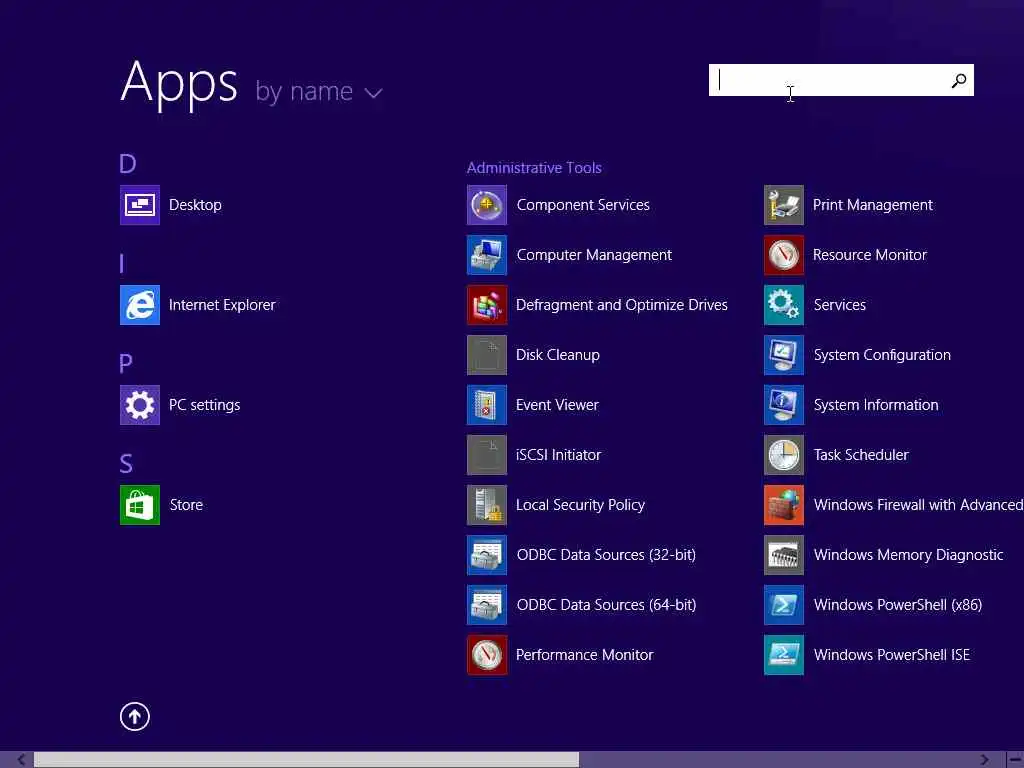1024x768 pixels.
Task: Click the 'PC settings' label text
Action: pyautogui.click(x=204, y=405)
